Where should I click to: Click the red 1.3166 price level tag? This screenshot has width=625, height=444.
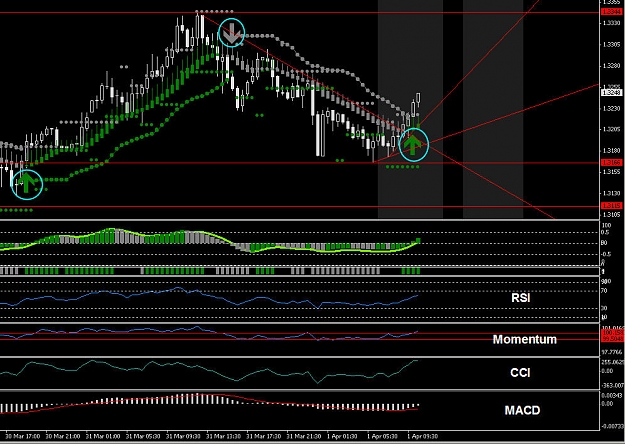coord(611,163)
